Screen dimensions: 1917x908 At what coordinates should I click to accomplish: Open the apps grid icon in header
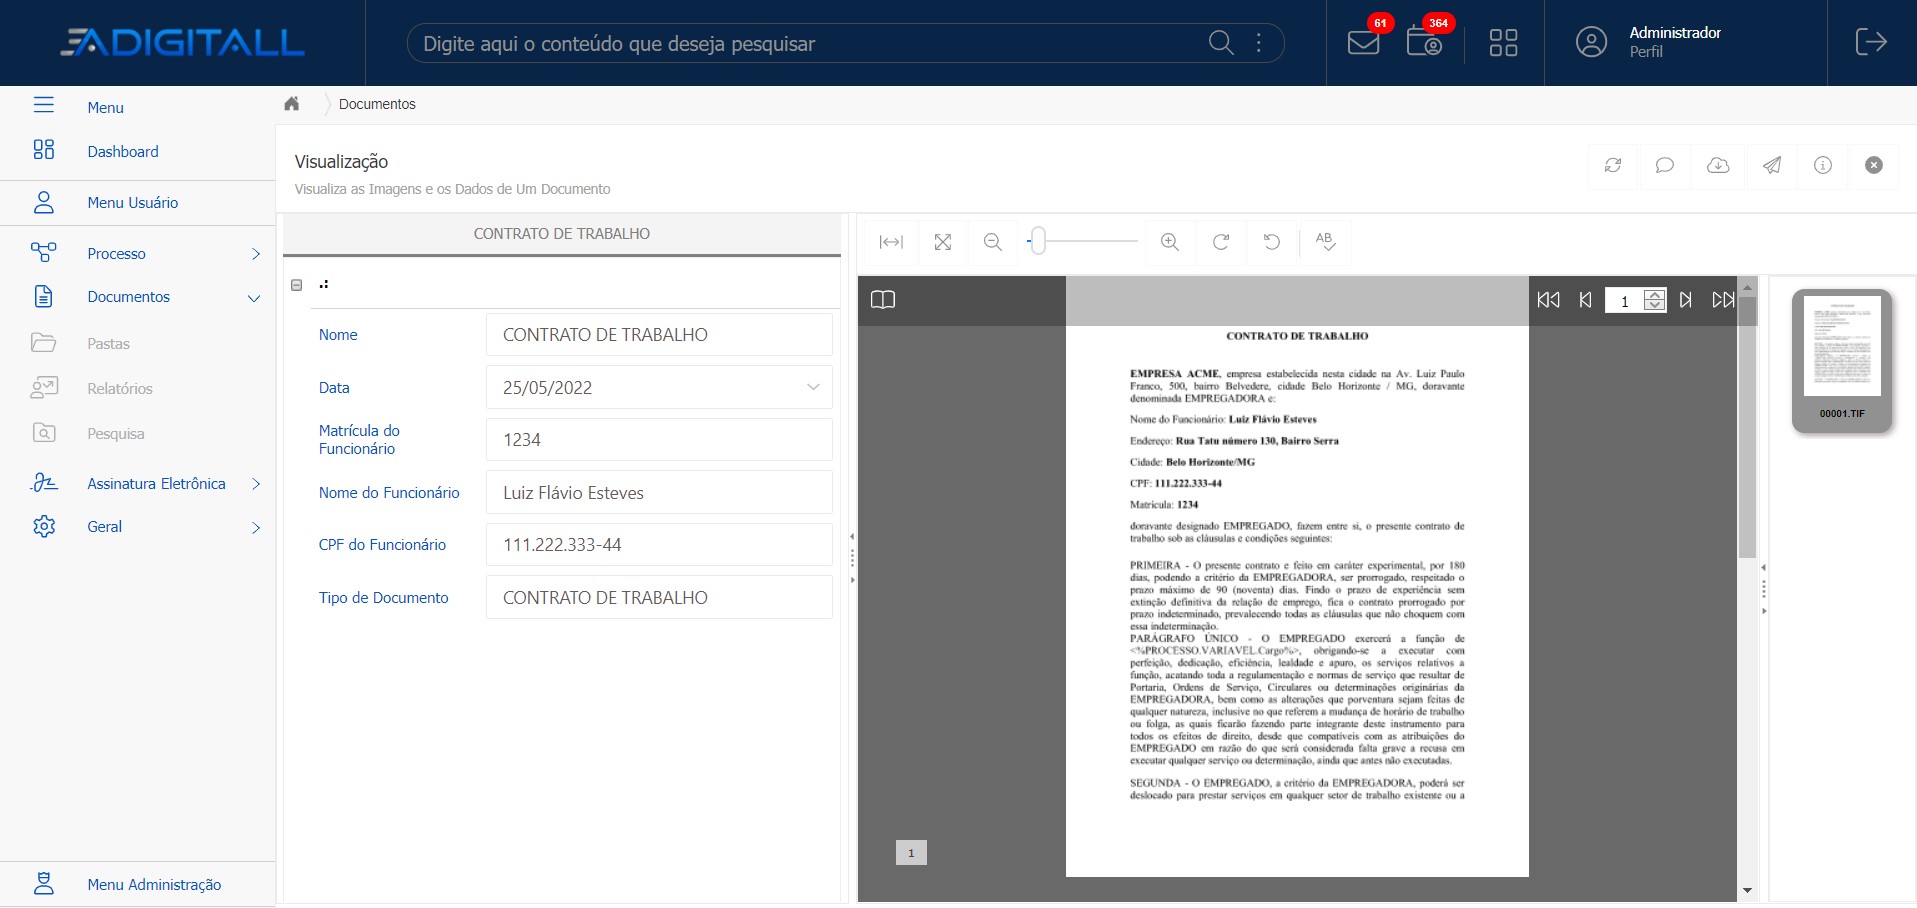[1503, 42]
